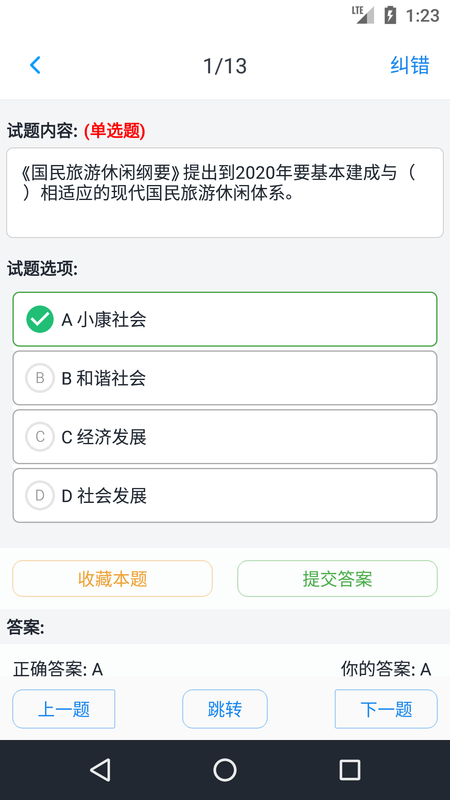Viewport: 450px width, 800px height.
Task: Advance with the 下一题 button
Action: (x=386, y=709)
